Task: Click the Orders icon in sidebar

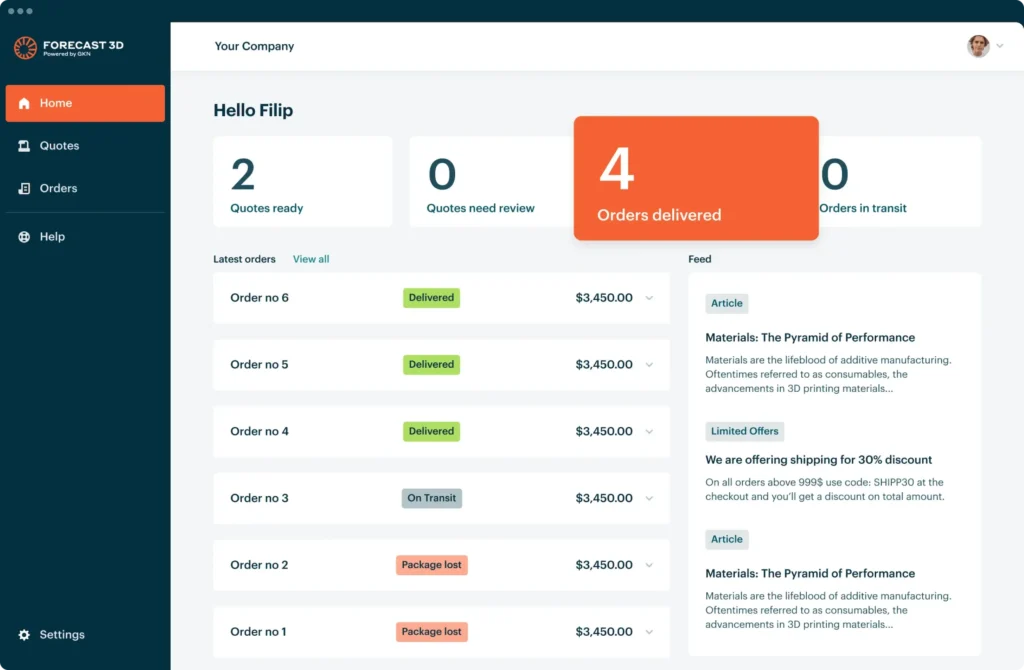Action: (24, 189)
